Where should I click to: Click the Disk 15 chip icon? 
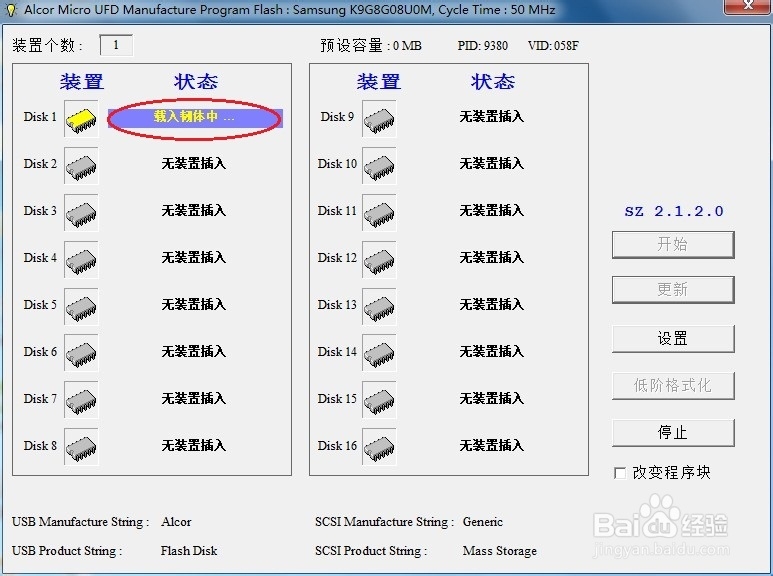[379, 400]
